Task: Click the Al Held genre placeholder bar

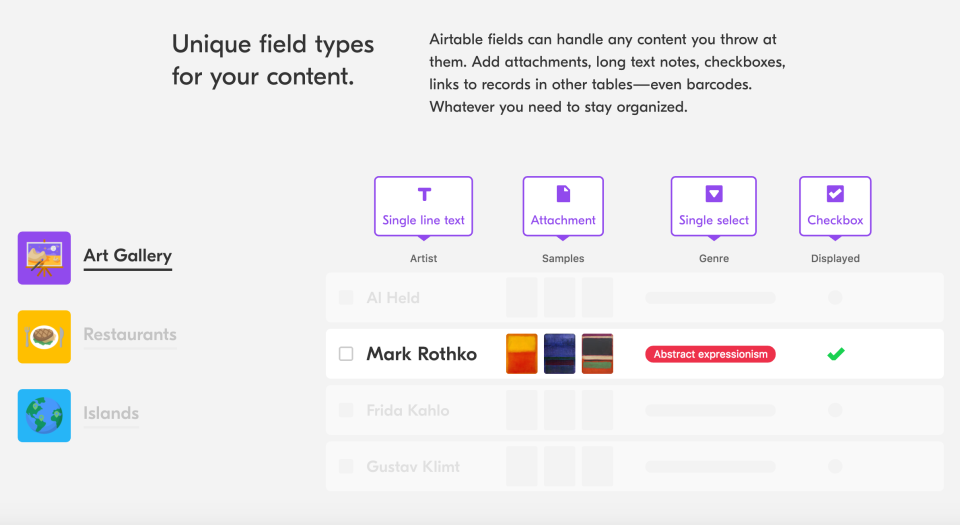Action: pos(710,298)
